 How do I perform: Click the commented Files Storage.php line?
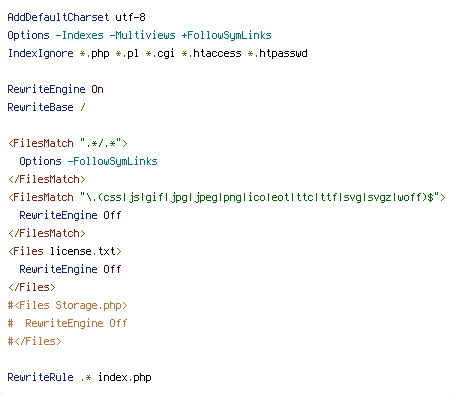(68, 305)
